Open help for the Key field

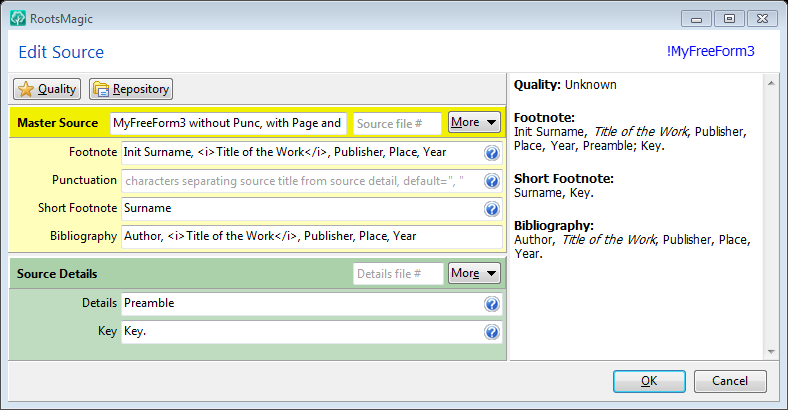pos(492,332)
